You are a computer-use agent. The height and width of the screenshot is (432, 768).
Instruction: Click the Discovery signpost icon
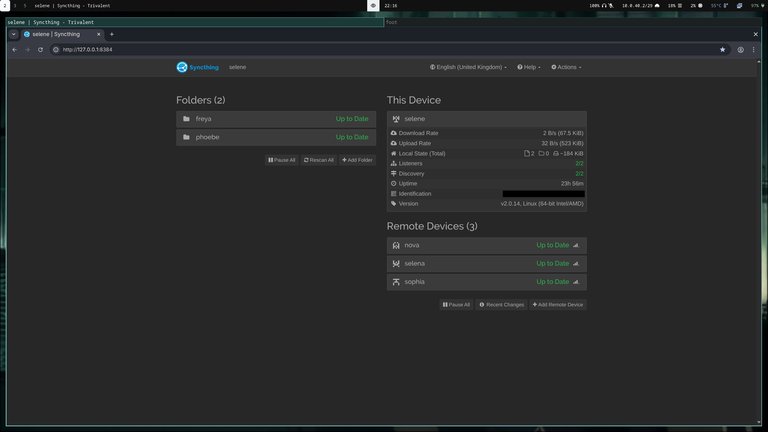coord(393,173)
